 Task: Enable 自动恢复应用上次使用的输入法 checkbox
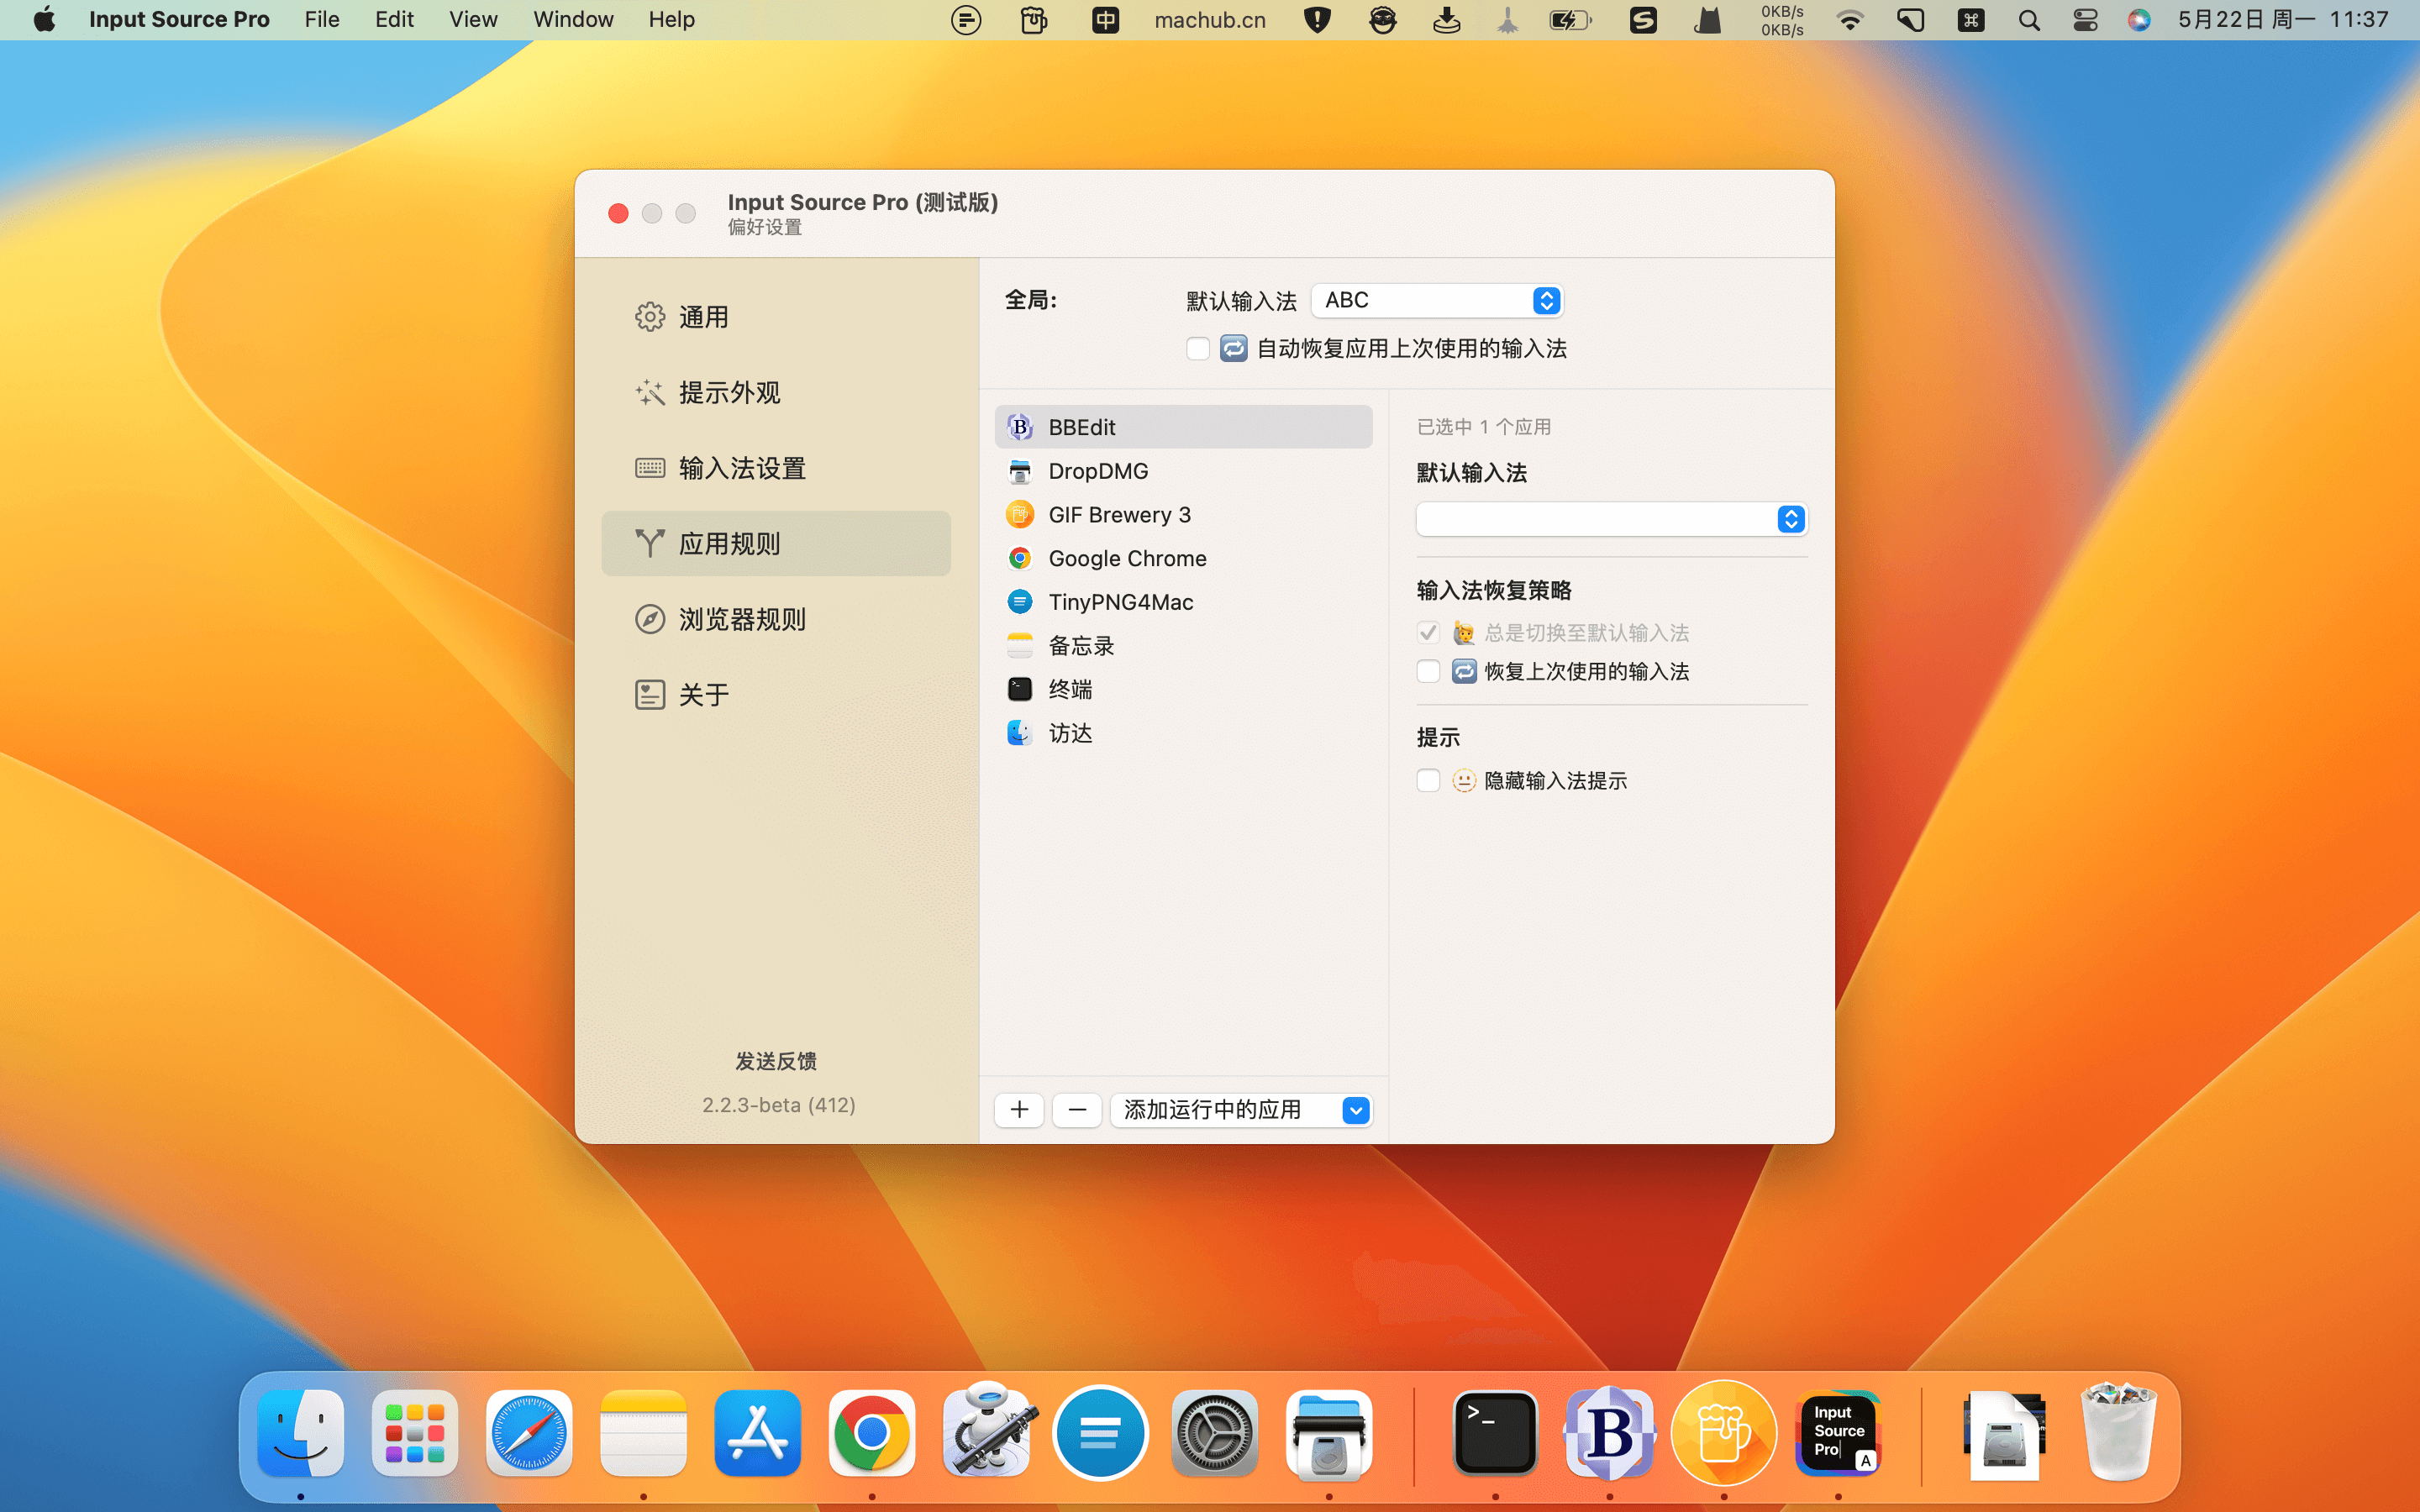(x=1197, y=348)
